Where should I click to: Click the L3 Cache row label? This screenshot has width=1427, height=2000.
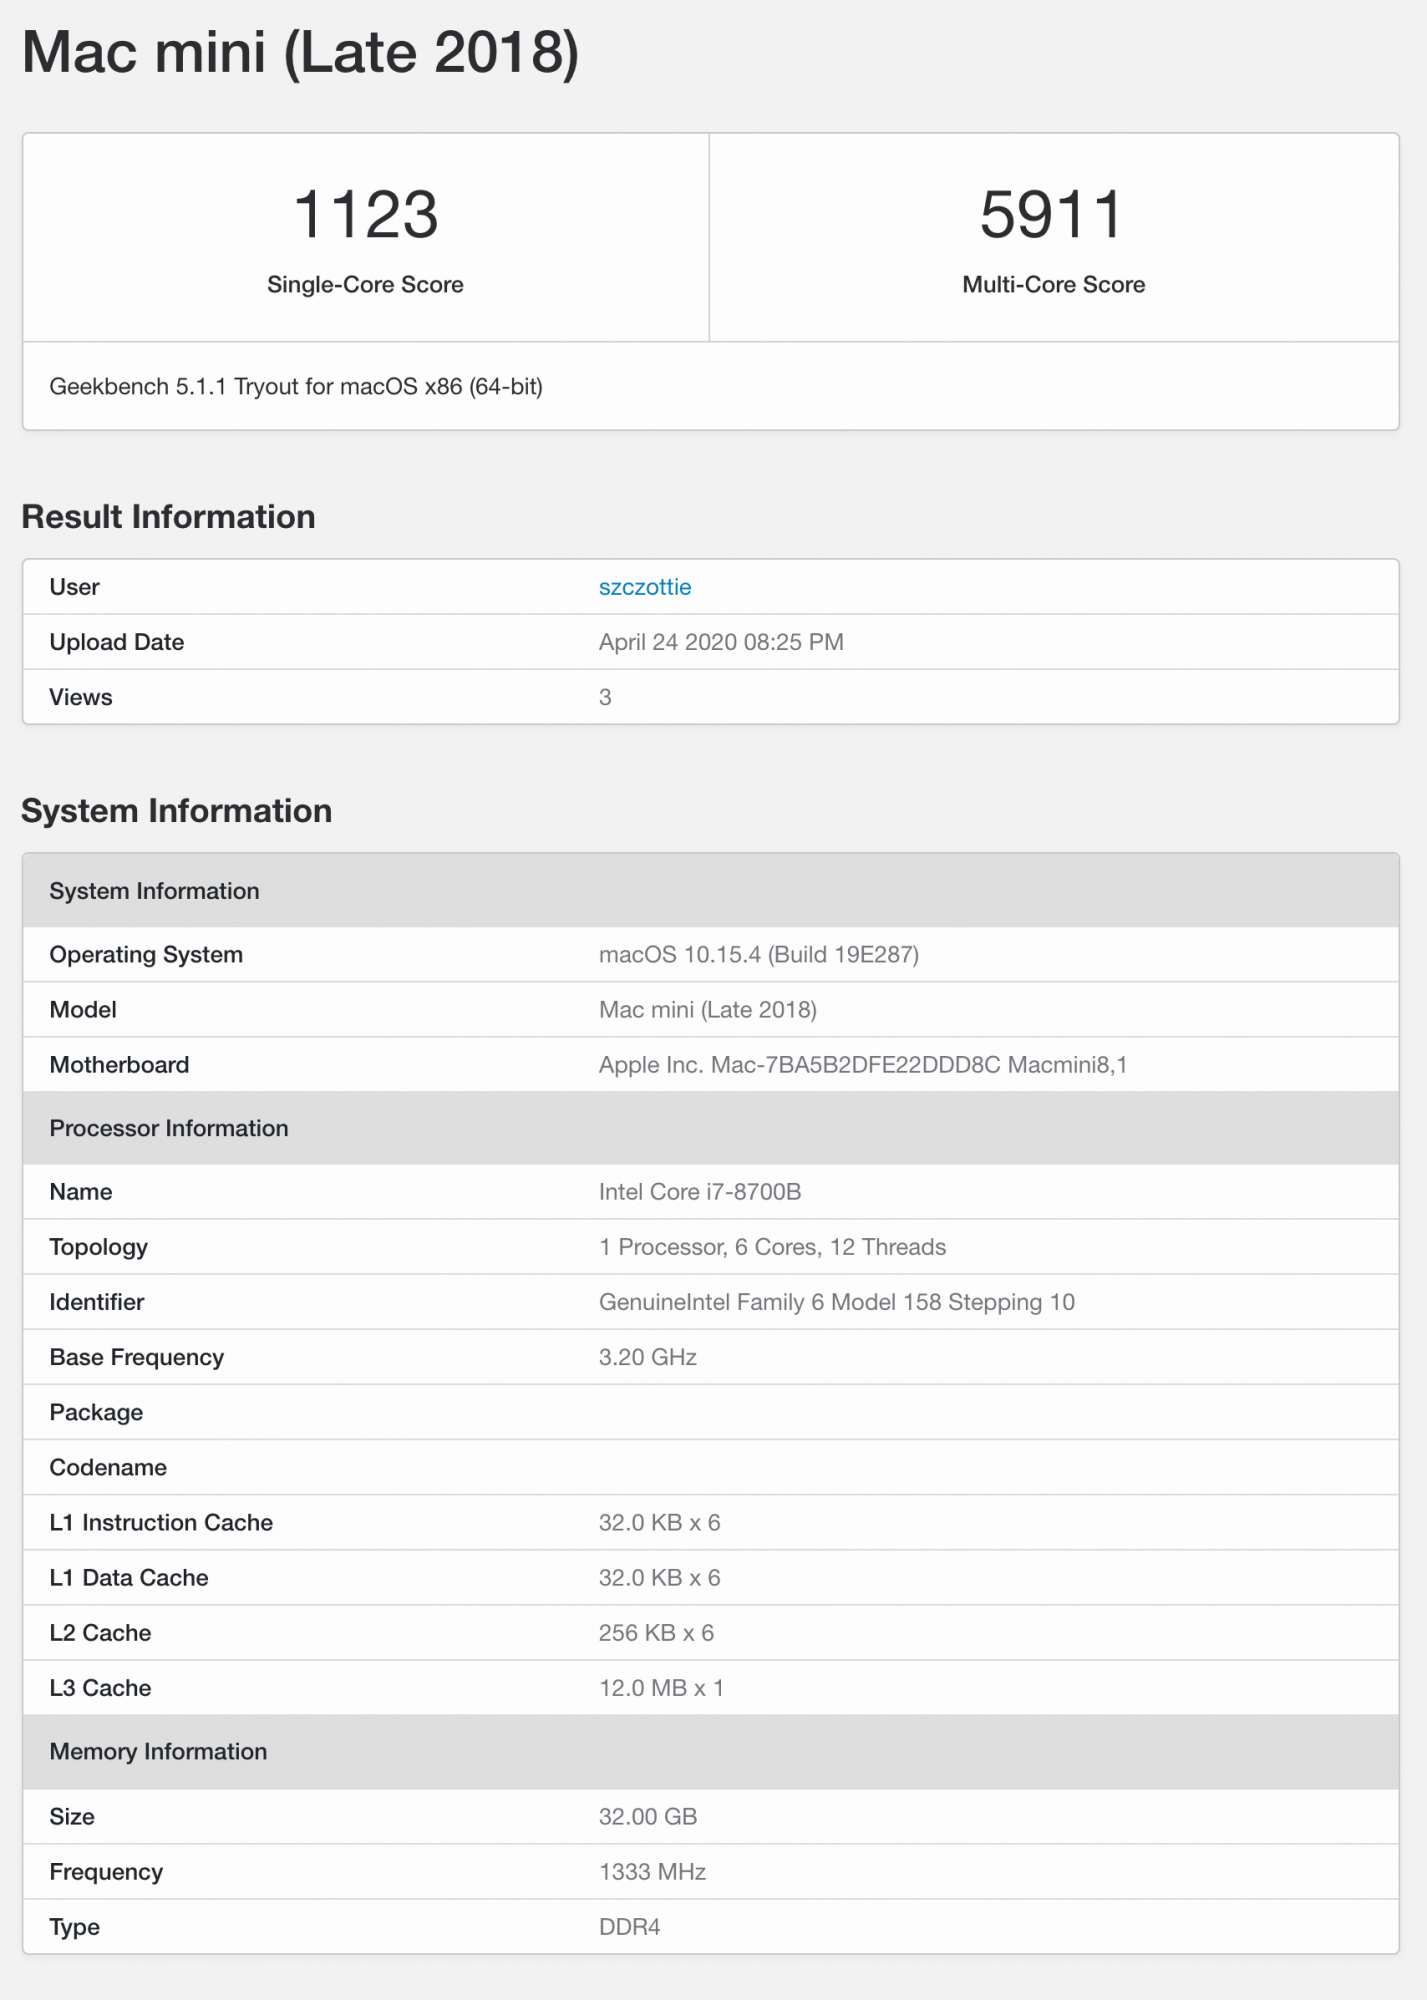(x=100, y=1688)
